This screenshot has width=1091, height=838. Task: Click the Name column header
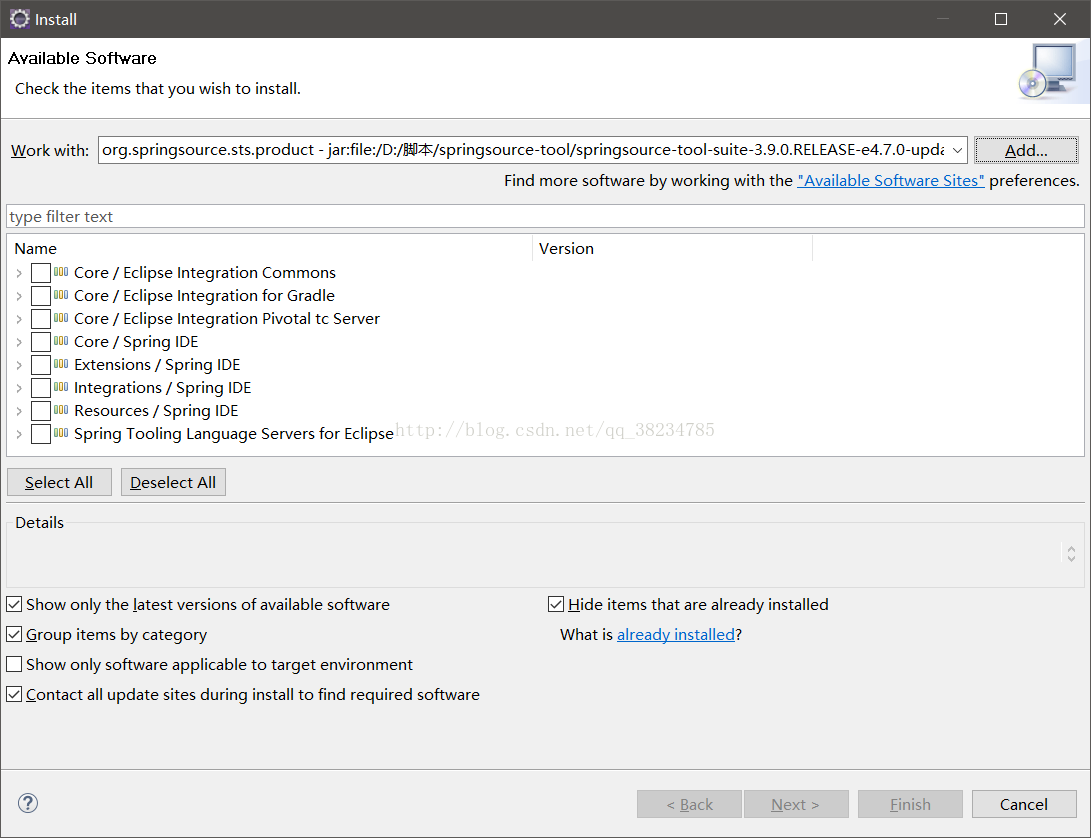click(270, 248)
